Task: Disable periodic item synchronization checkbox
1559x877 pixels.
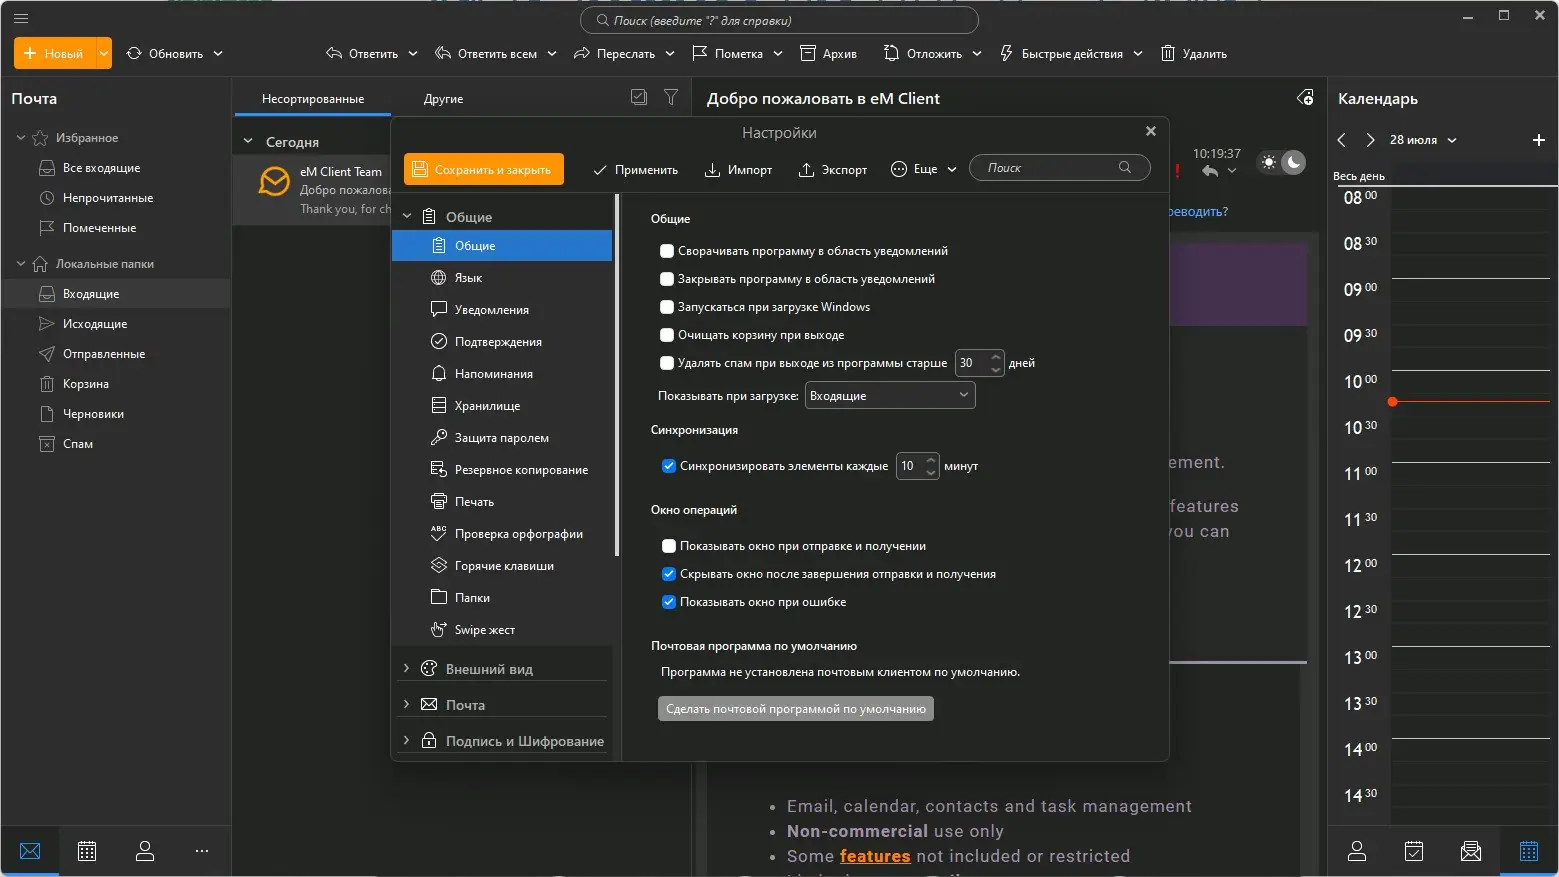Action: click(x=669, y=466)
